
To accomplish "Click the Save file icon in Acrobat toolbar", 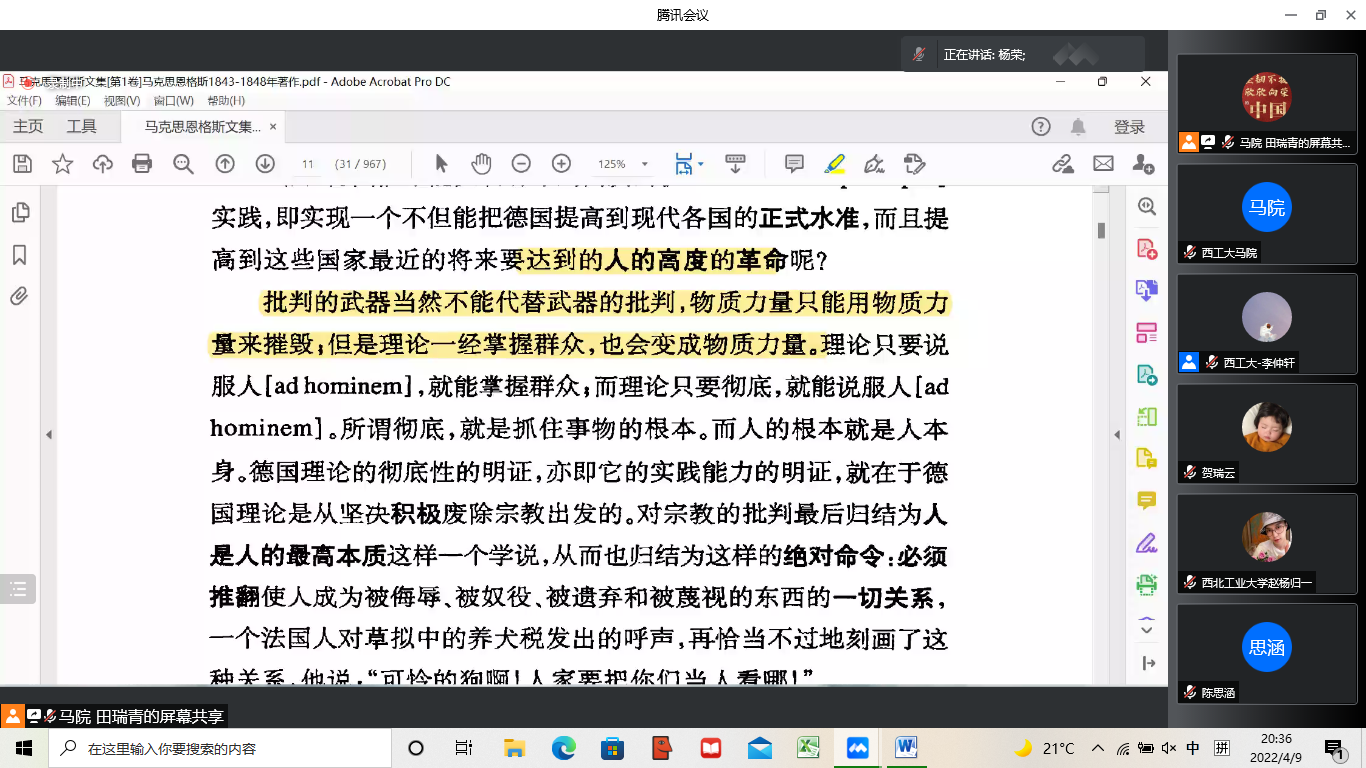I will 22,164.
